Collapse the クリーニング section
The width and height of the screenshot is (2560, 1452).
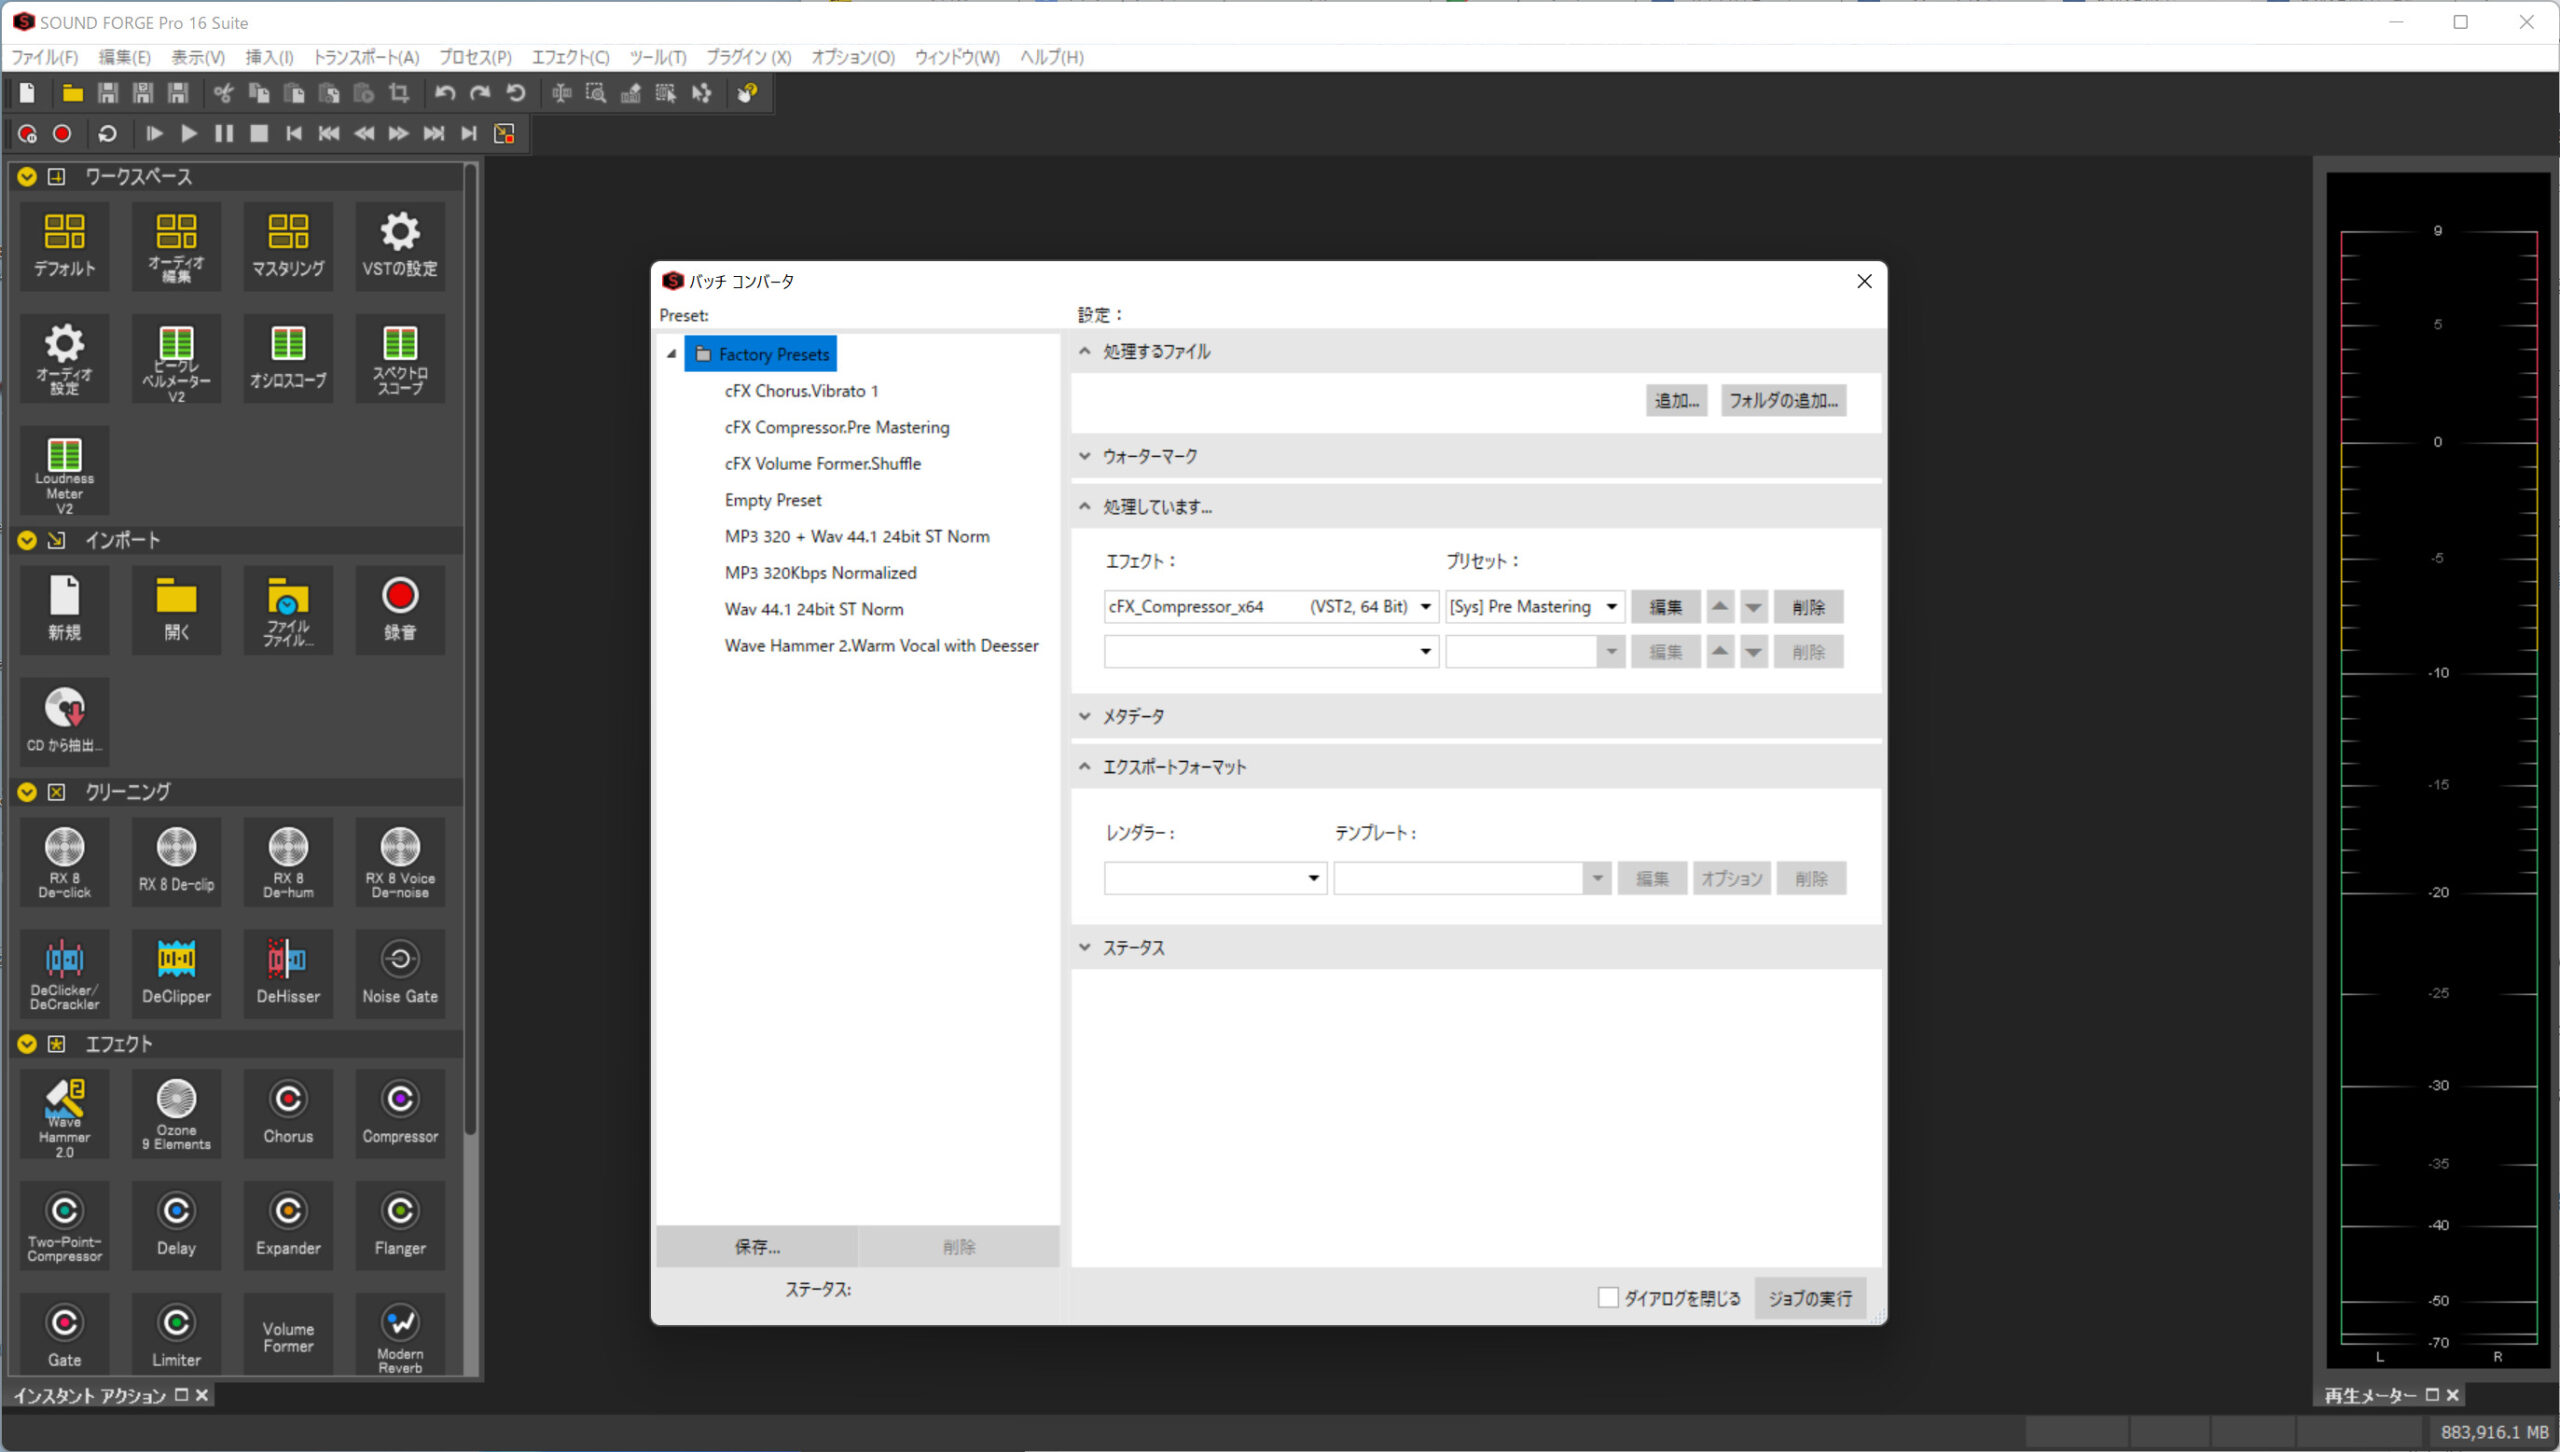[27, 792]
